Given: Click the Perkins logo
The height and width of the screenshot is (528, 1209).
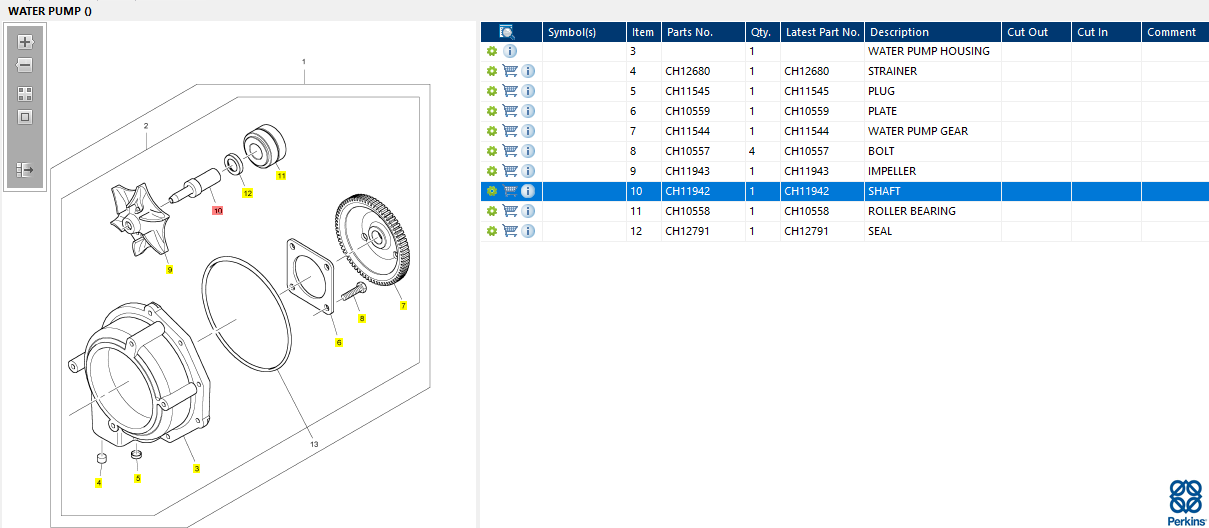Looking at the screenshot, I should pos(1185,502).
